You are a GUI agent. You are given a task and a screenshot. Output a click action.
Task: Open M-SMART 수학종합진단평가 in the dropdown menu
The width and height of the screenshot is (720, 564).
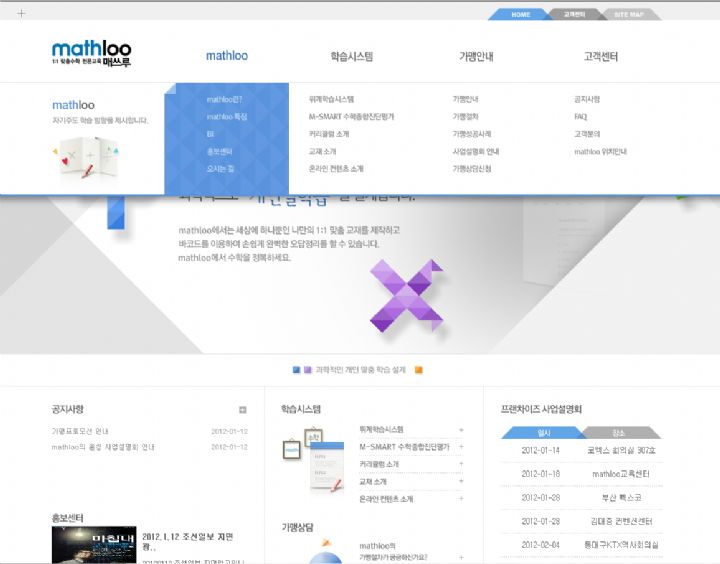[351, 117]
